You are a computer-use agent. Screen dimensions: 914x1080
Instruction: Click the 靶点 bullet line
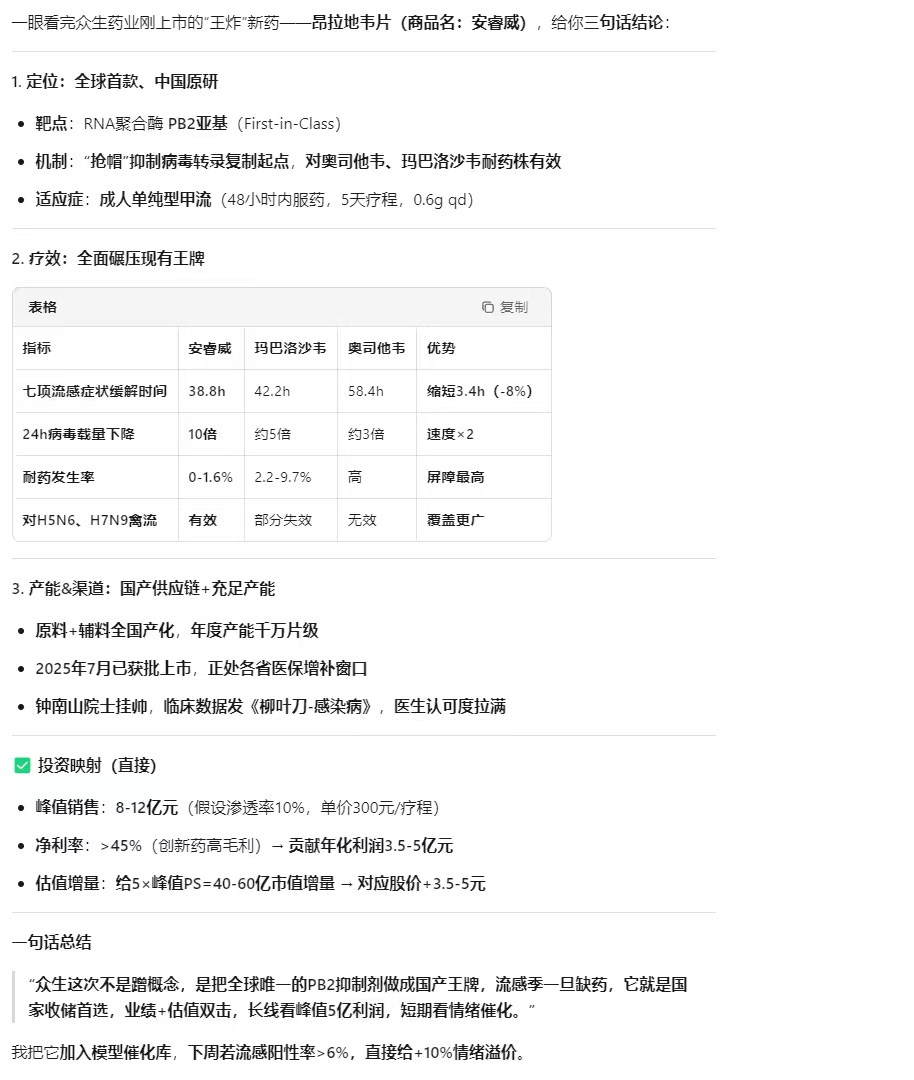pyautogui.click(x=188, y=123)
